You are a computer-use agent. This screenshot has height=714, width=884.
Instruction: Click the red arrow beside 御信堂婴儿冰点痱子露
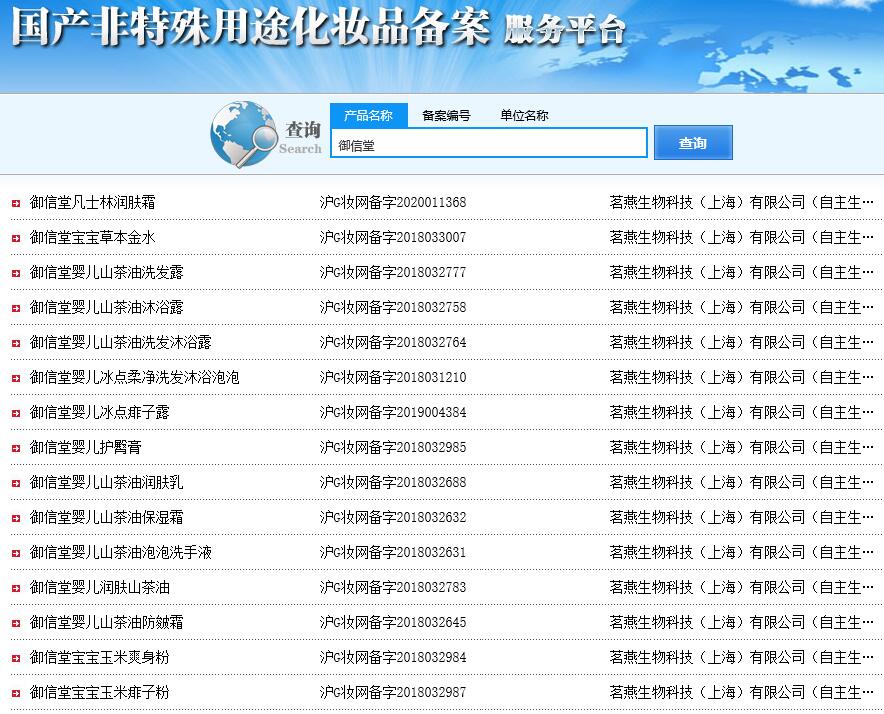click(x=16, y=413)
